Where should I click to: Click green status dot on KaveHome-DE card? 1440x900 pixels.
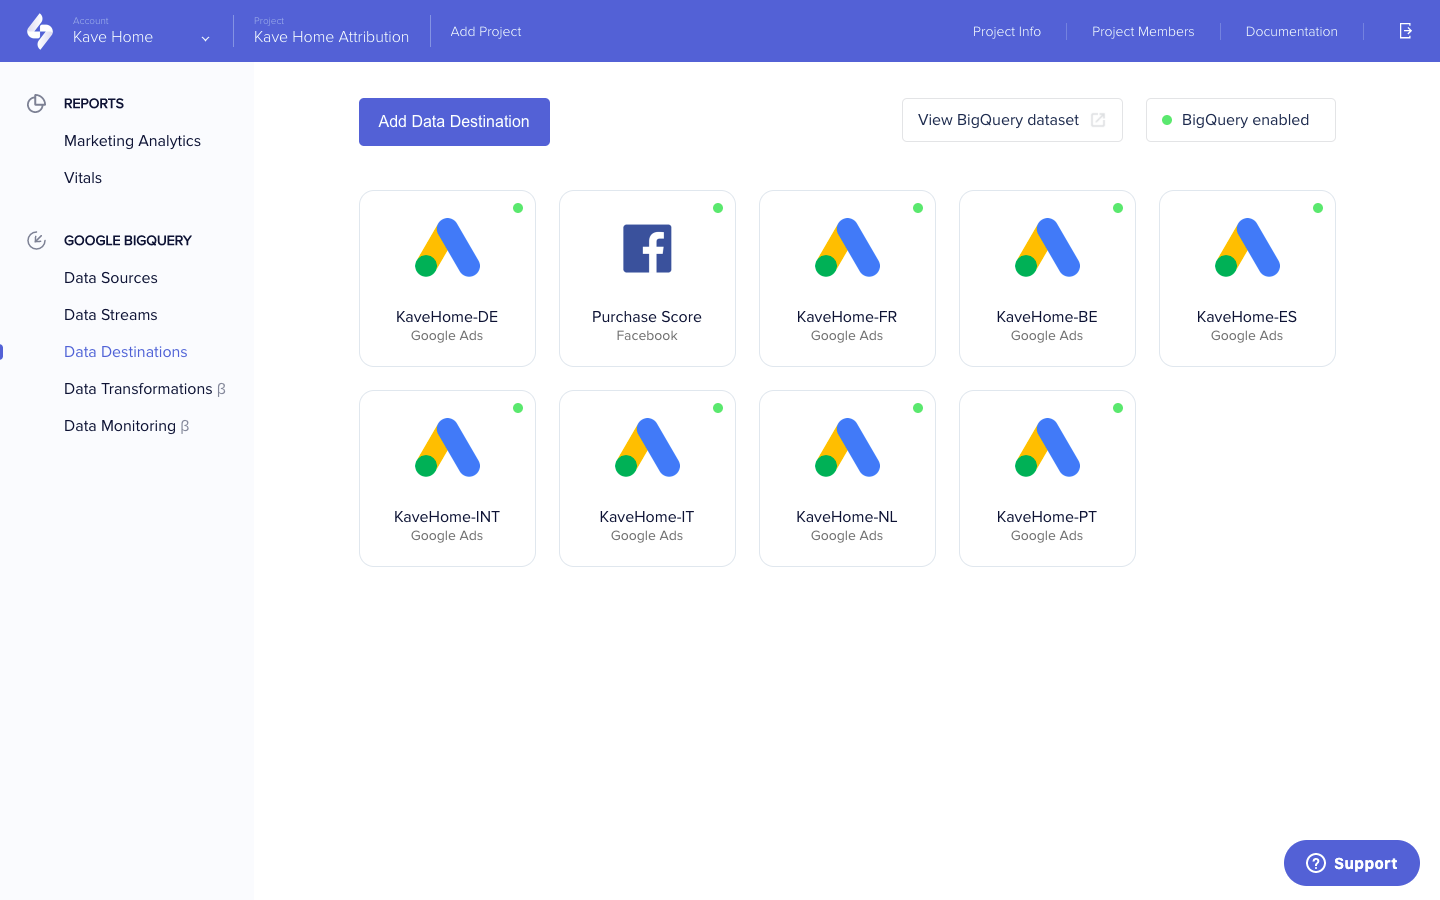[x=518, y=208]
